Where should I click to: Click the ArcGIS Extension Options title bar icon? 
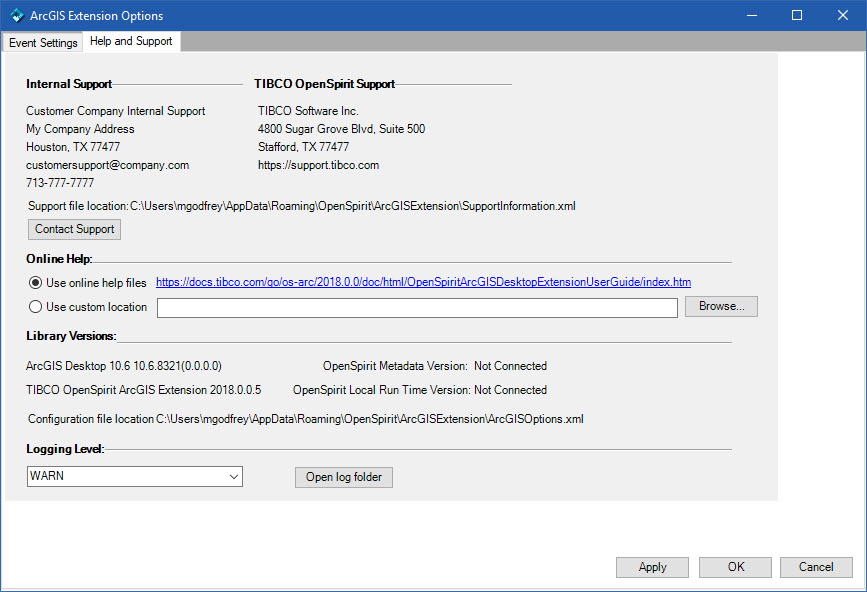(x=17, y=15)
